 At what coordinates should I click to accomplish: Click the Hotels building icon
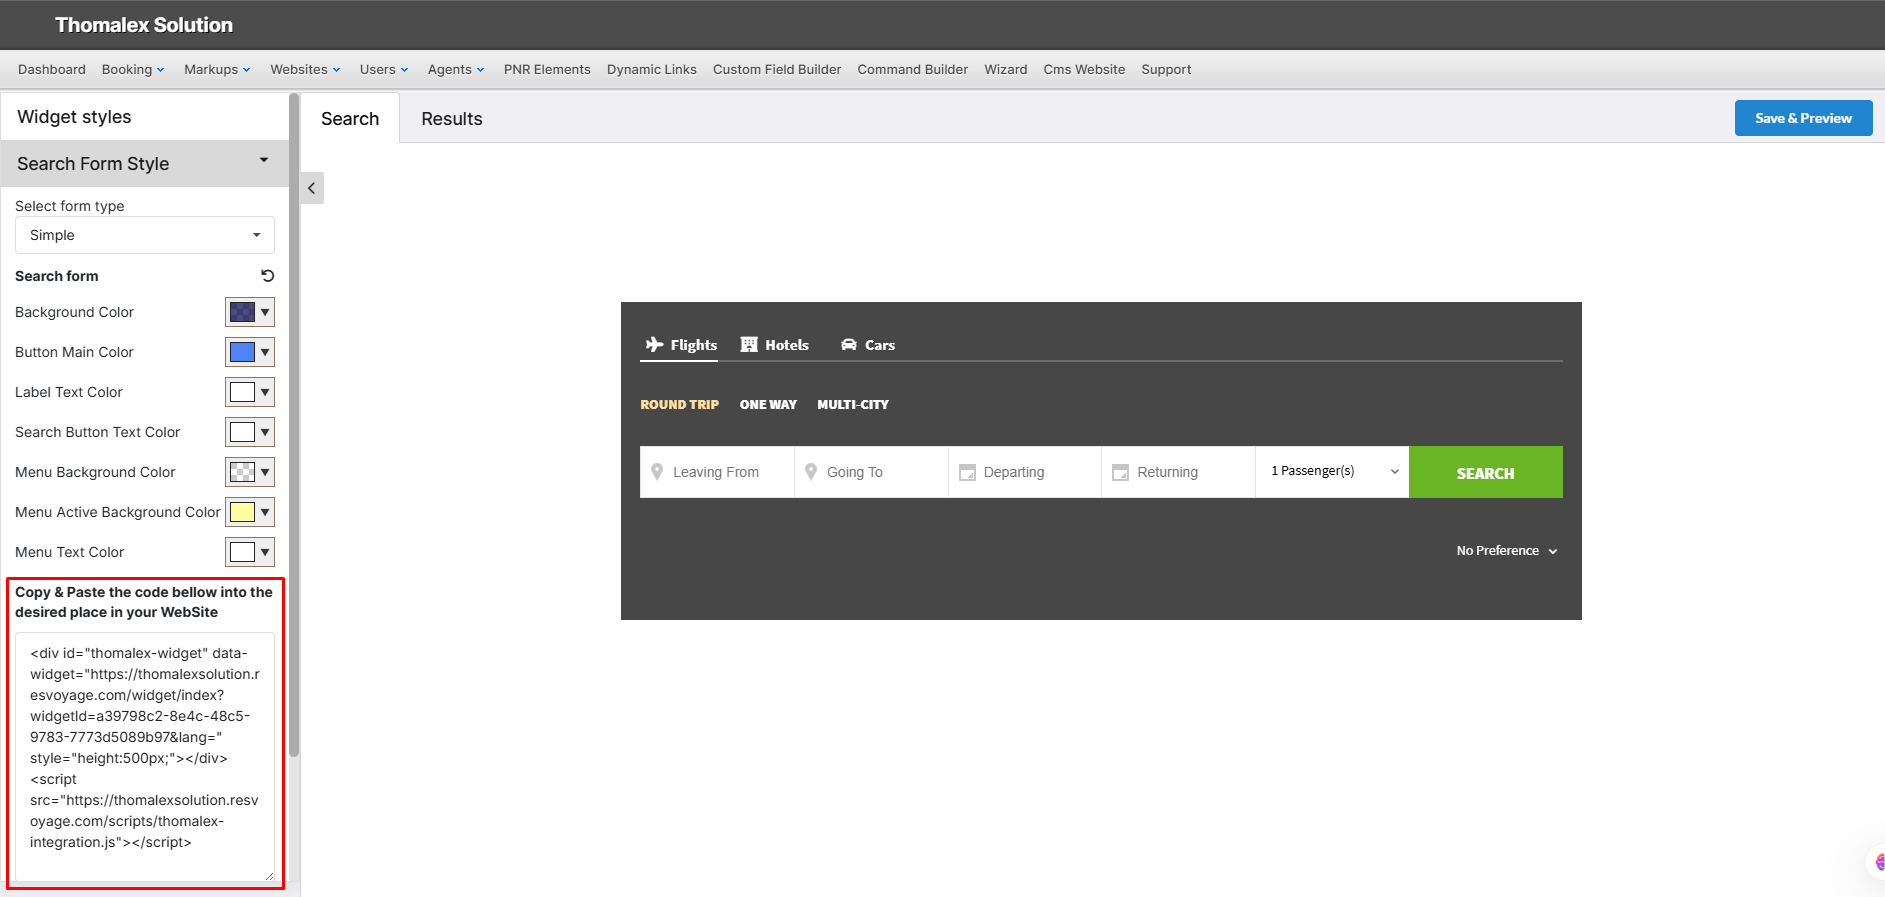coord(749,344)
